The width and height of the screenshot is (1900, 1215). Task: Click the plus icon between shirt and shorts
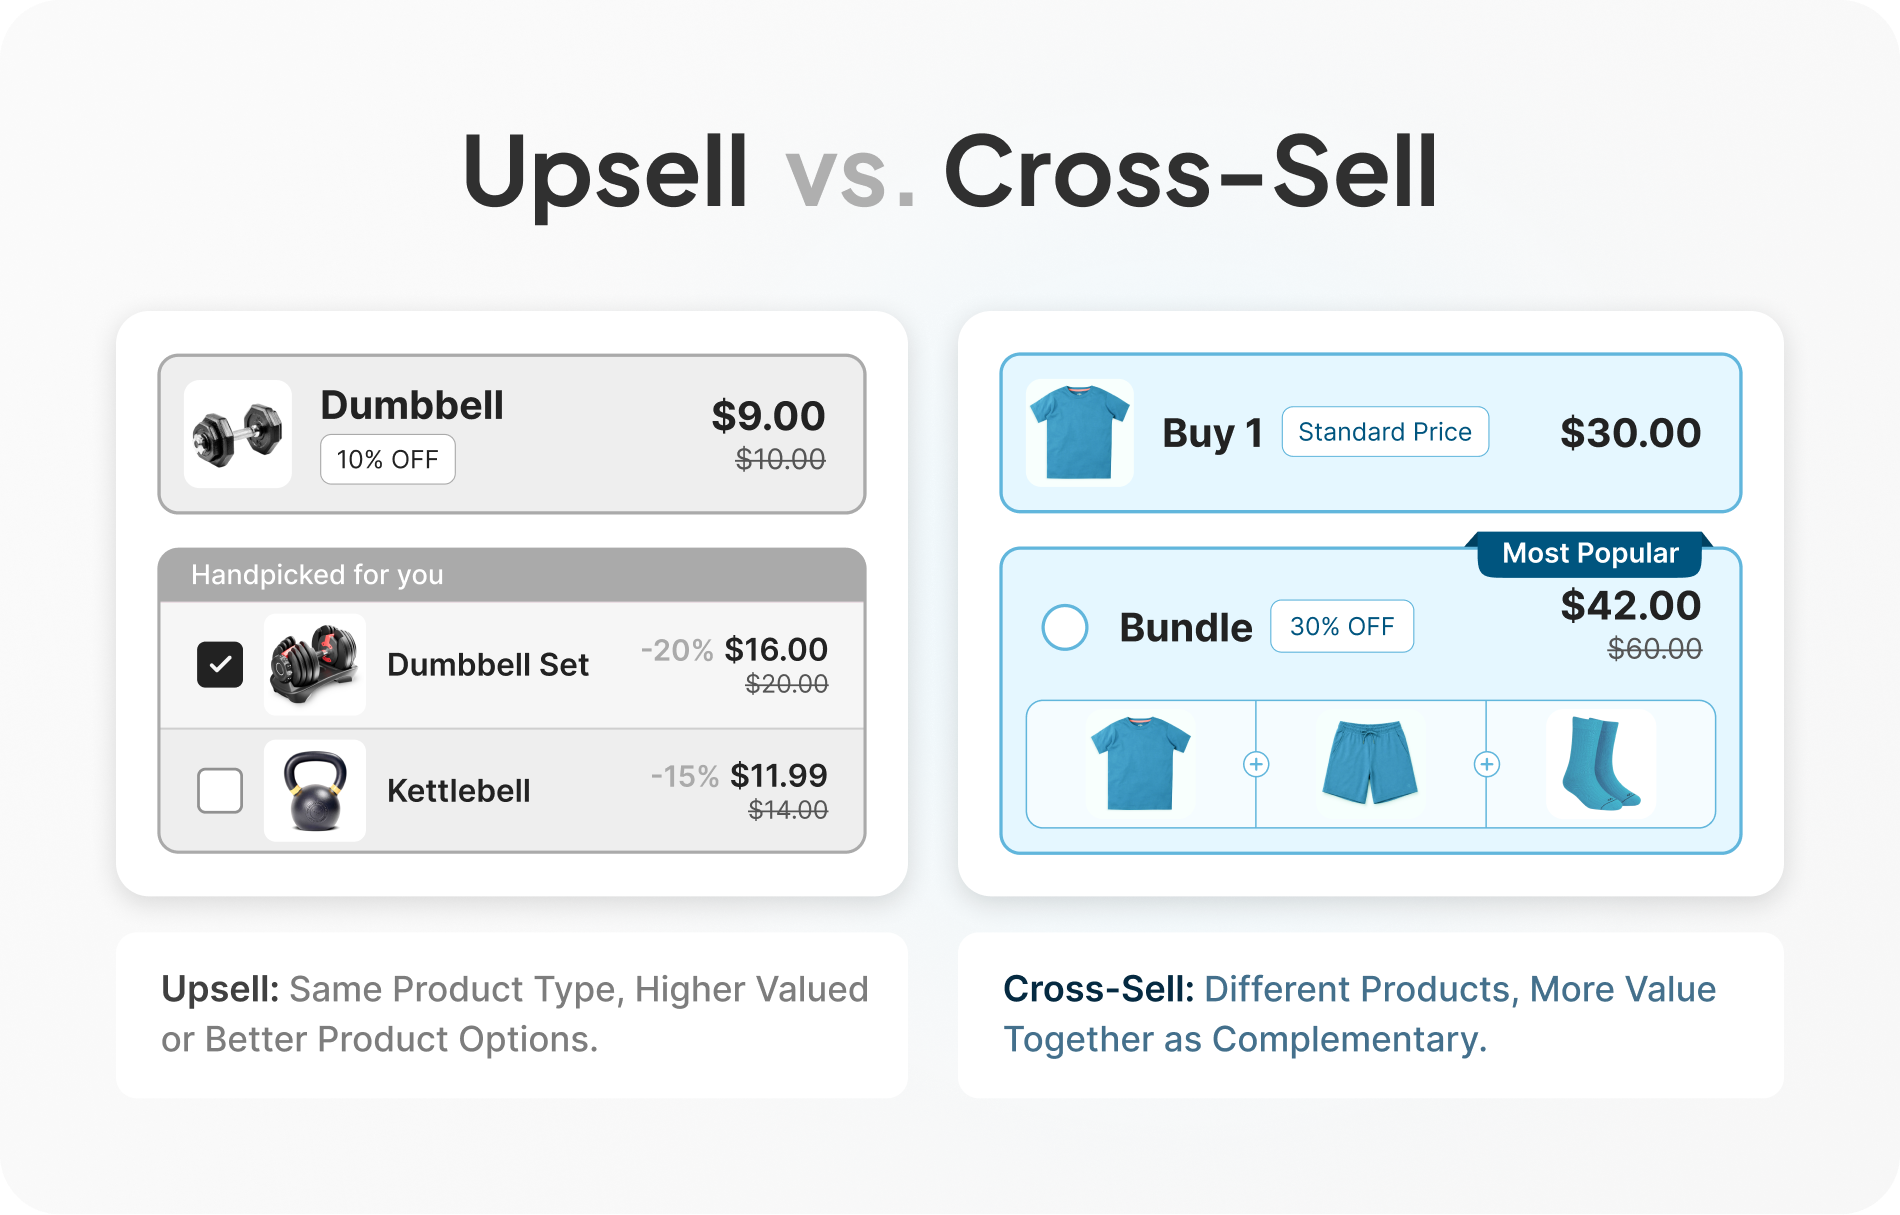click(1256, 764)
